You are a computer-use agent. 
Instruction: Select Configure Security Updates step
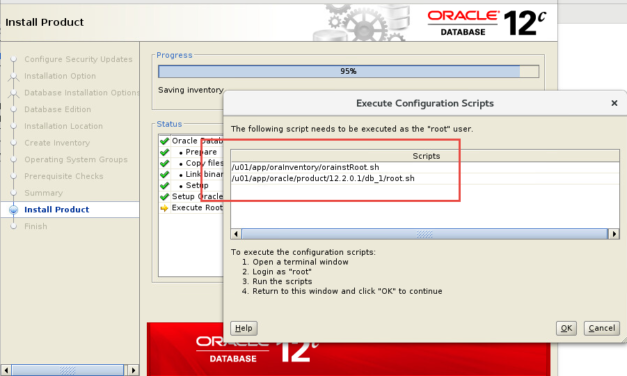pos(78,59)
